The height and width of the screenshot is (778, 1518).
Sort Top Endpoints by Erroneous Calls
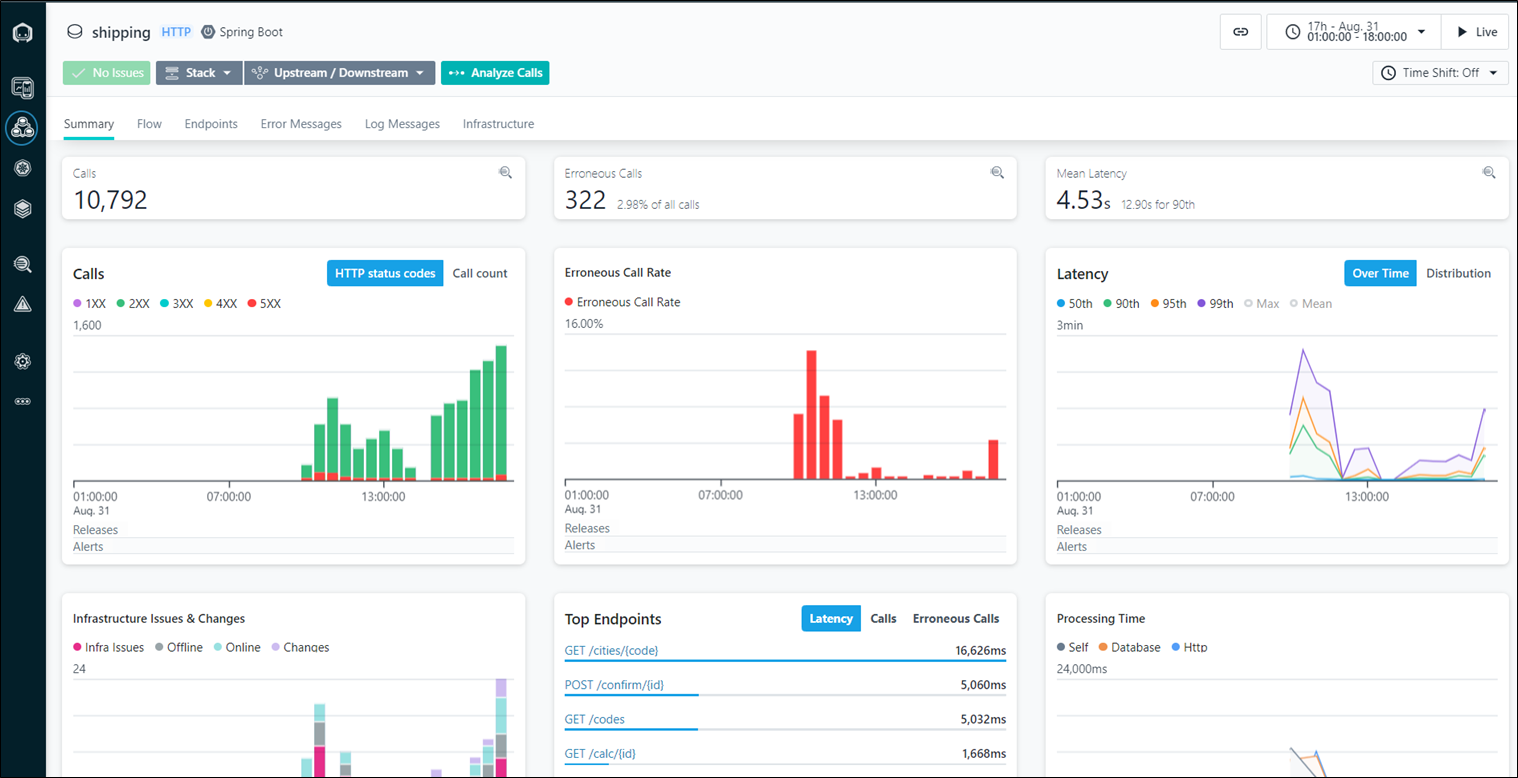coord(956,619)
